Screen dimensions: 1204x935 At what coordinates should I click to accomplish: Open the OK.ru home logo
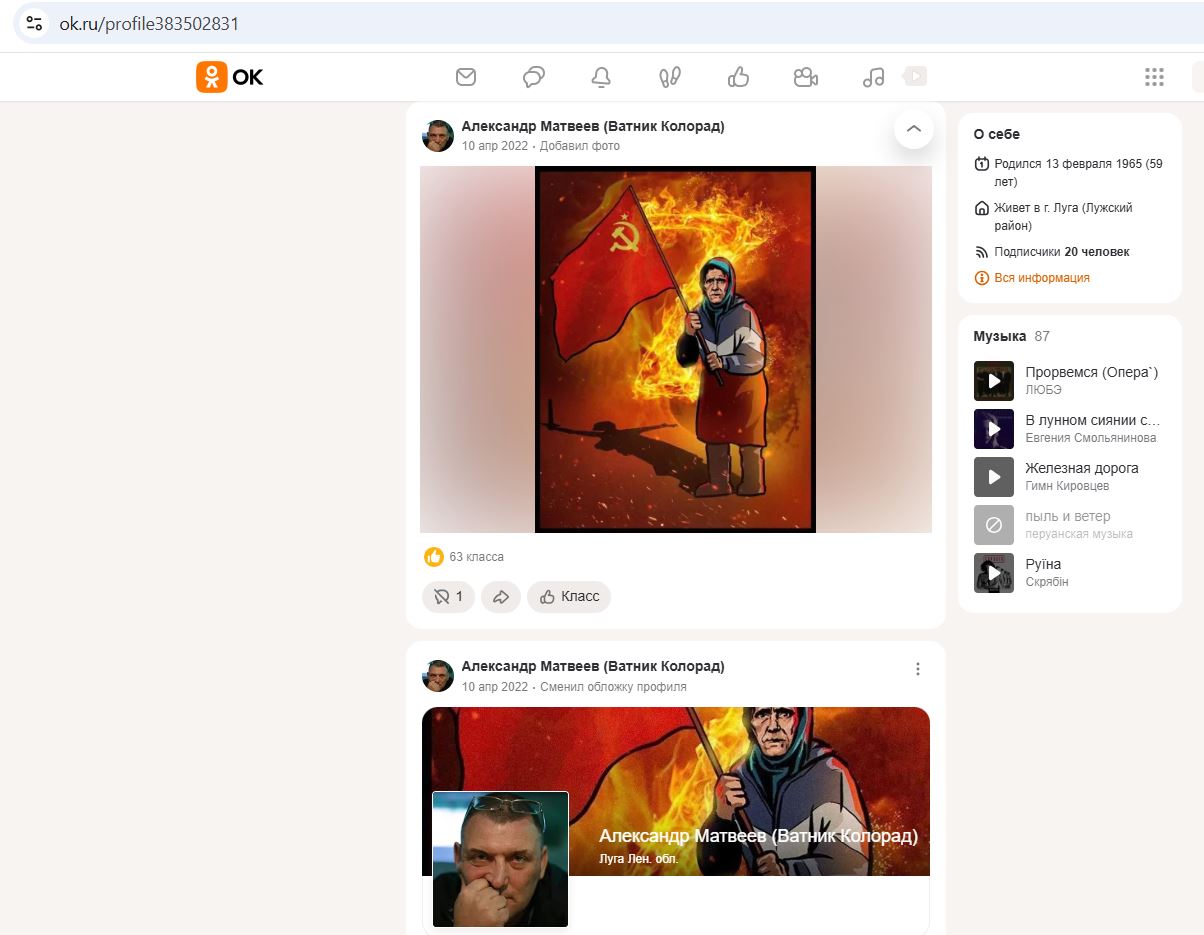(230, 77)
